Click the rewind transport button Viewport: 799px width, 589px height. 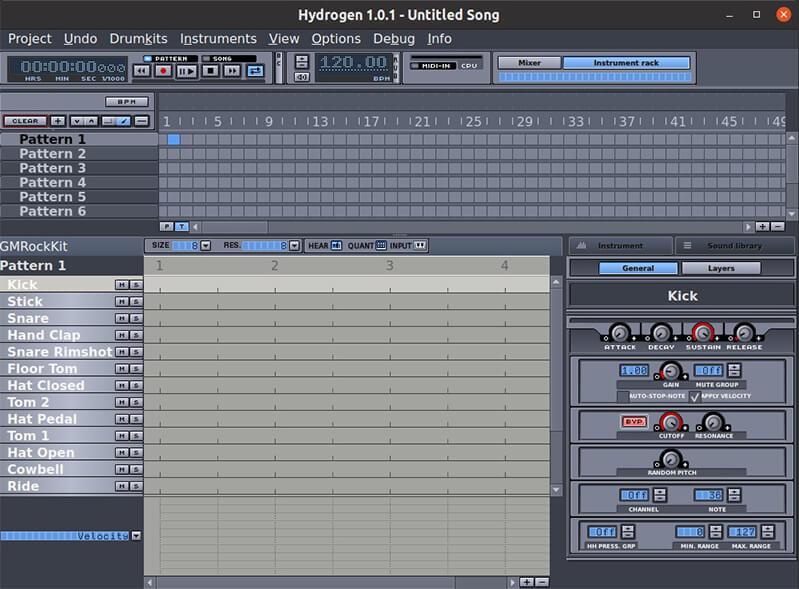coord(141,71)
